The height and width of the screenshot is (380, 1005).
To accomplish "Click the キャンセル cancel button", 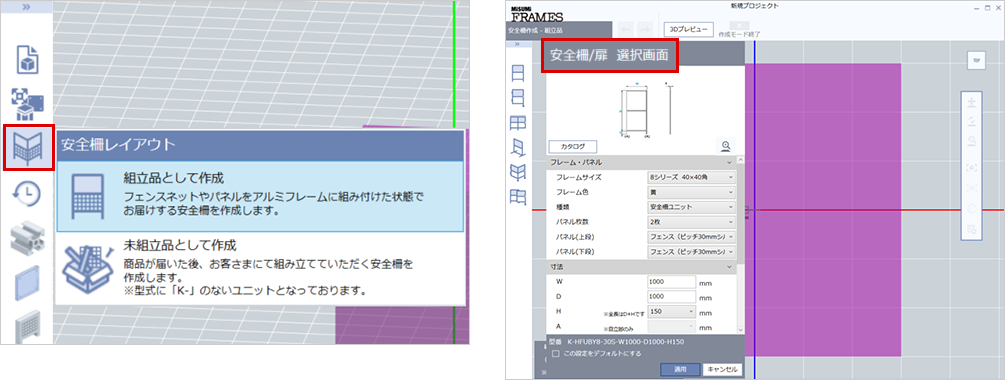I will pyautogui.click(x=722, y=369).
